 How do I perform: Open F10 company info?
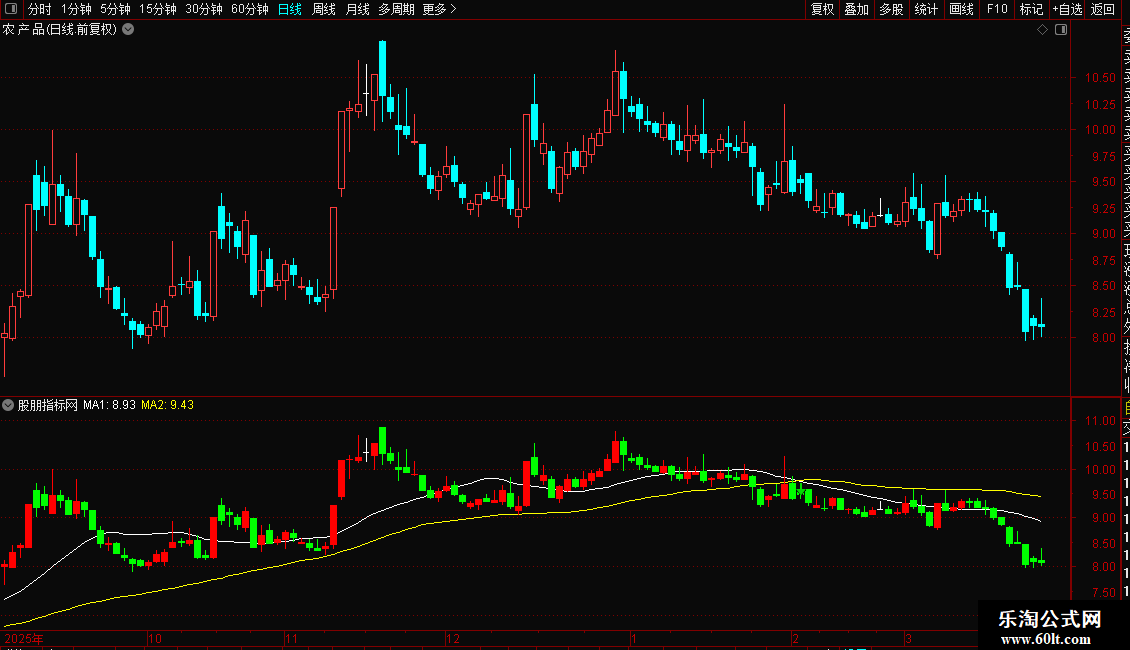click(997, 9)
